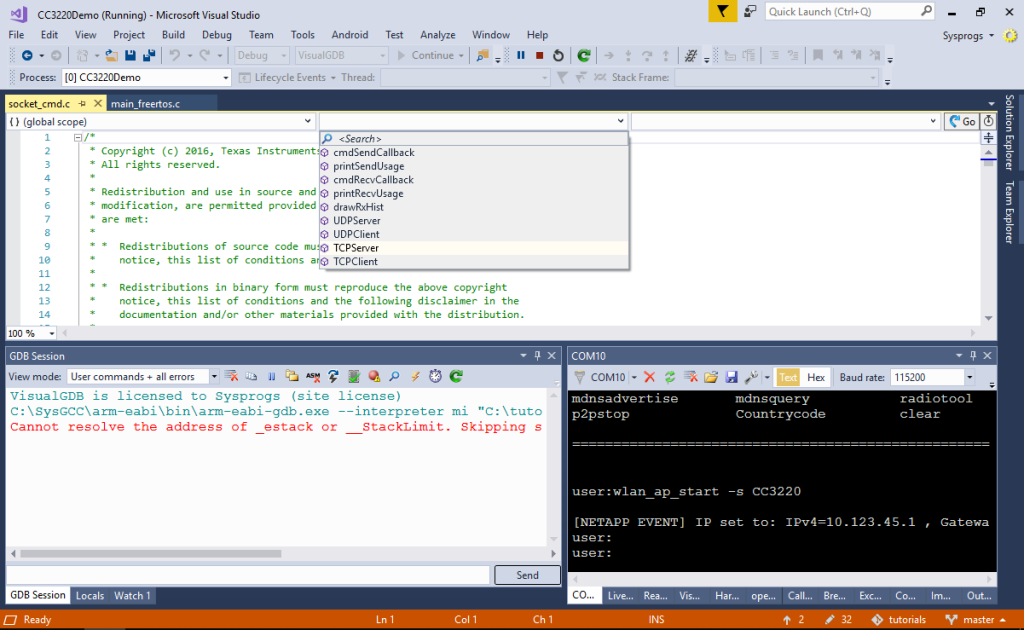1024x630 pixels.
Task: Toggle Text display mode in COM10
Action: [x=790, y=377]
